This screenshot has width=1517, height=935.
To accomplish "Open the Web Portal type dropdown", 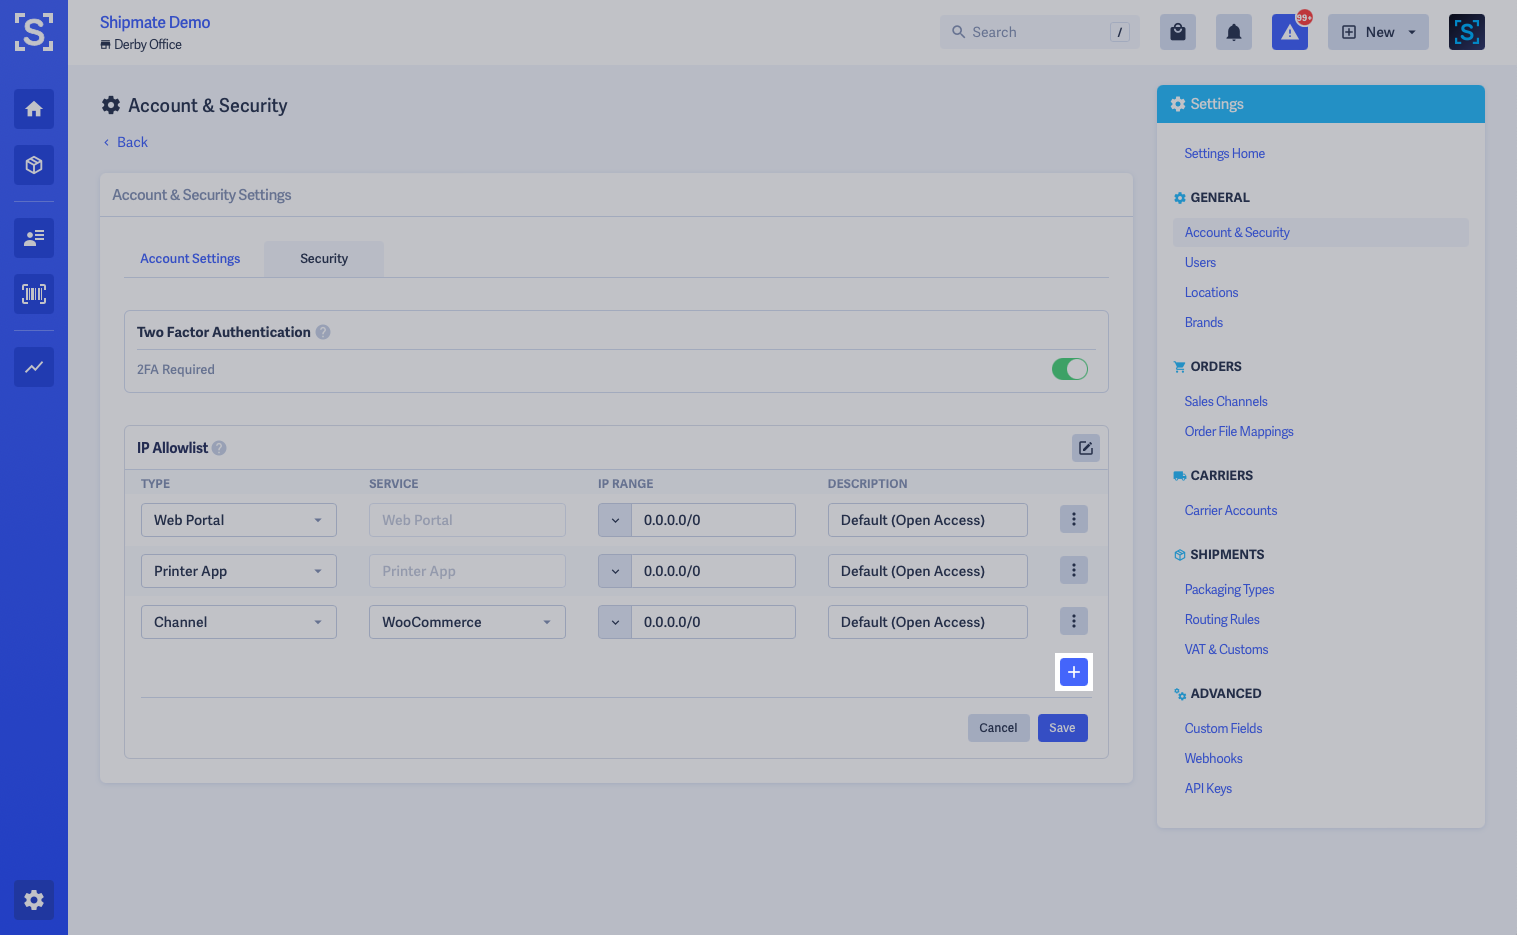I will [x=239, y=520].
